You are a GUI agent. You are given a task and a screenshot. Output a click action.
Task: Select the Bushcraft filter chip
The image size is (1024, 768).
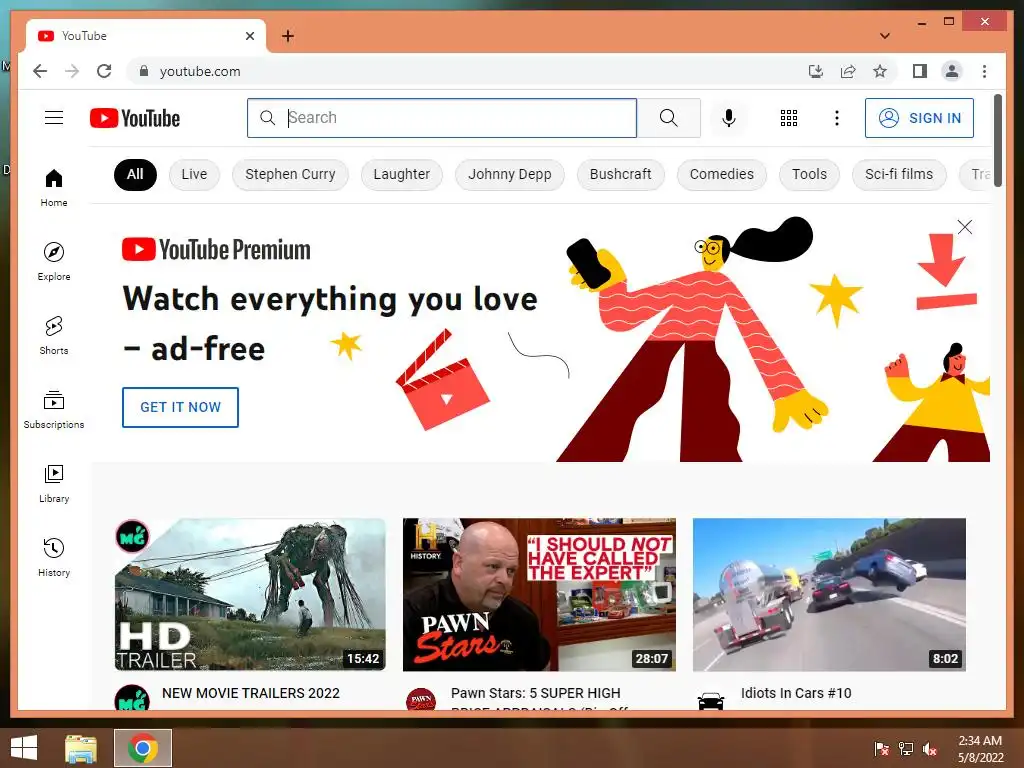click(620, 174)
